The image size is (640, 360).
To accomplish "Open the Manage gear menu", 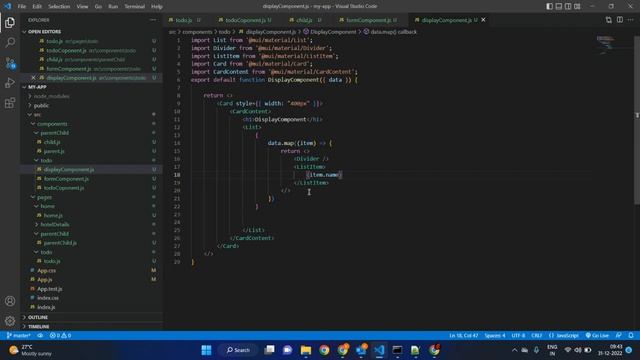I will (x=10, y=321).
